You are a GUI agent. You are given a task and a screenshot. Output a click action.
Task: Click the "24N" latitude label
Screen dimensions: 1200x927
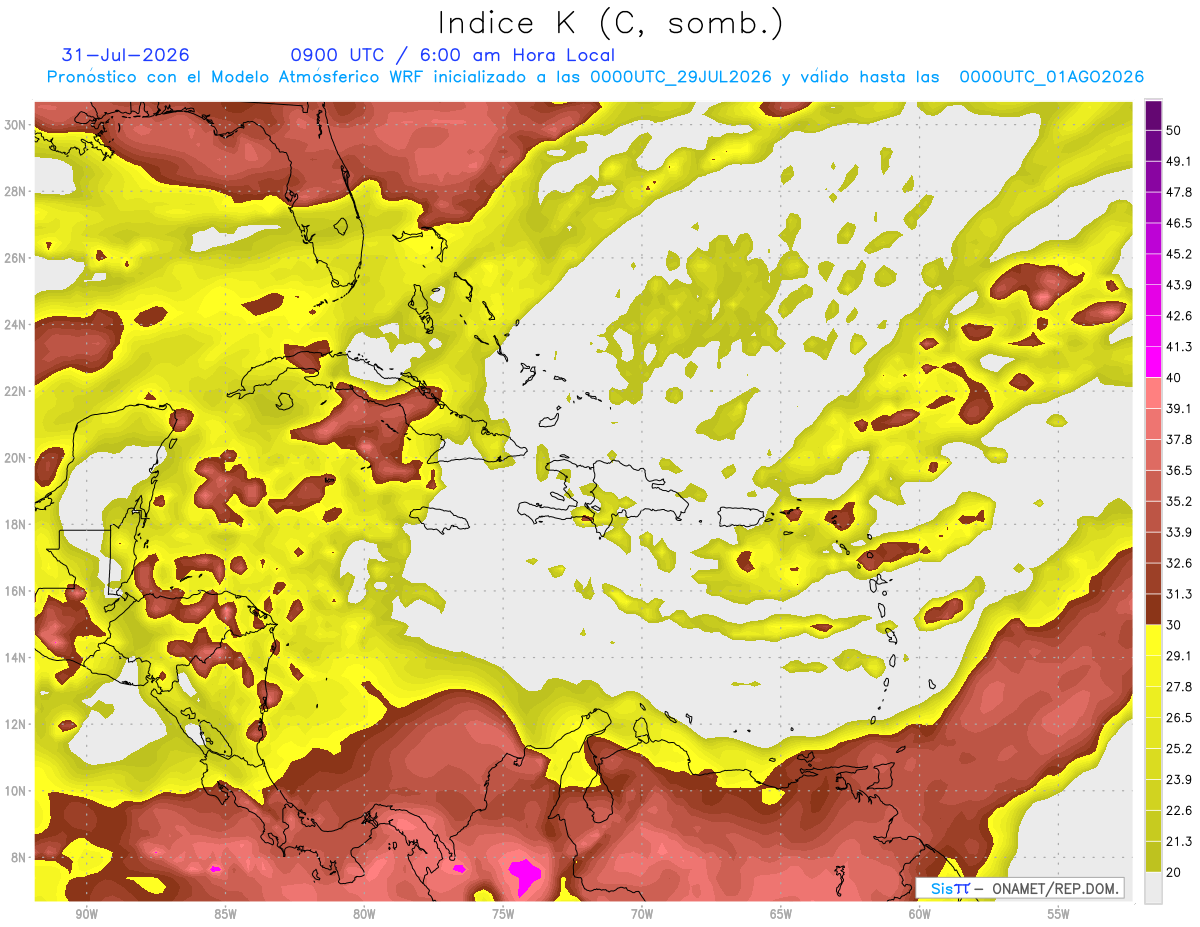tap(15, 324)
